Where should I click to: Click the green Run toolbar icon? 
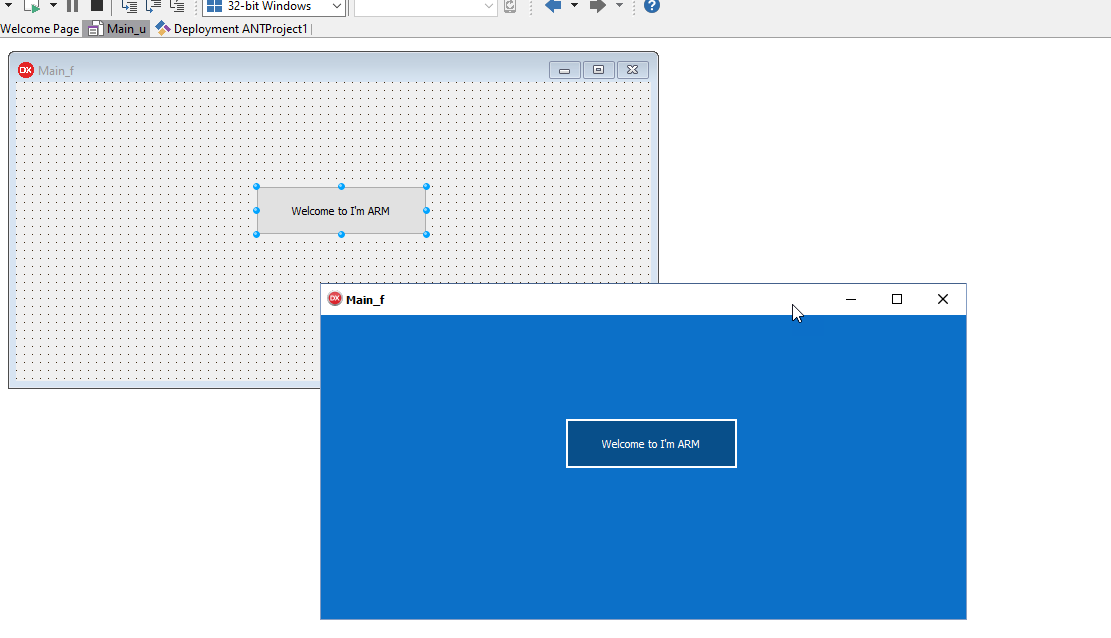pos(31,6)
